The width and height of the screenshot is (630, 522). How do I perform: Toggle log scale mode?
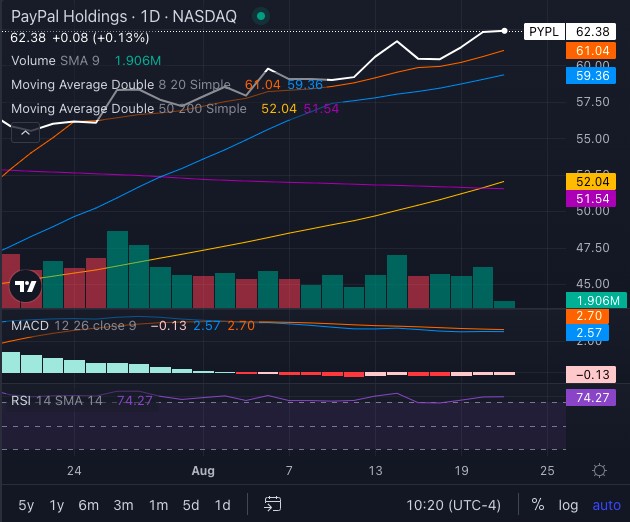click(x=568, y=505)
